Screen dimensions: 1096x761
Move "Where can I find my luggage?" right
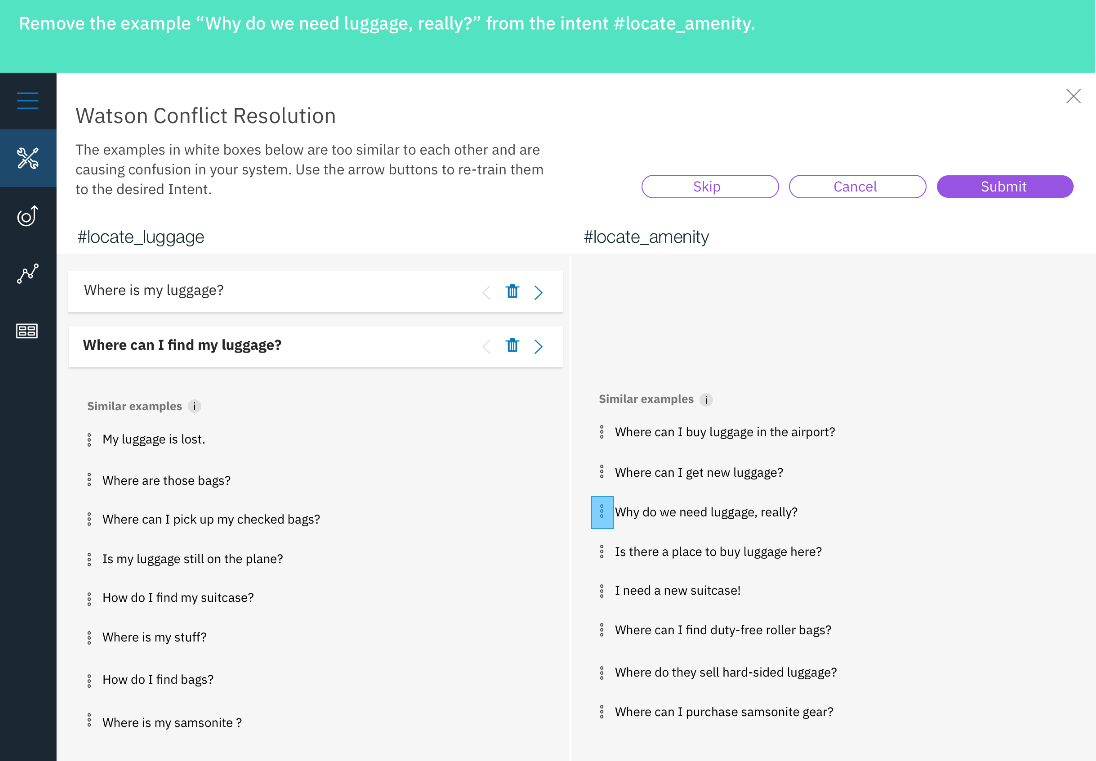pyautogui.click(x=538, y=347)
